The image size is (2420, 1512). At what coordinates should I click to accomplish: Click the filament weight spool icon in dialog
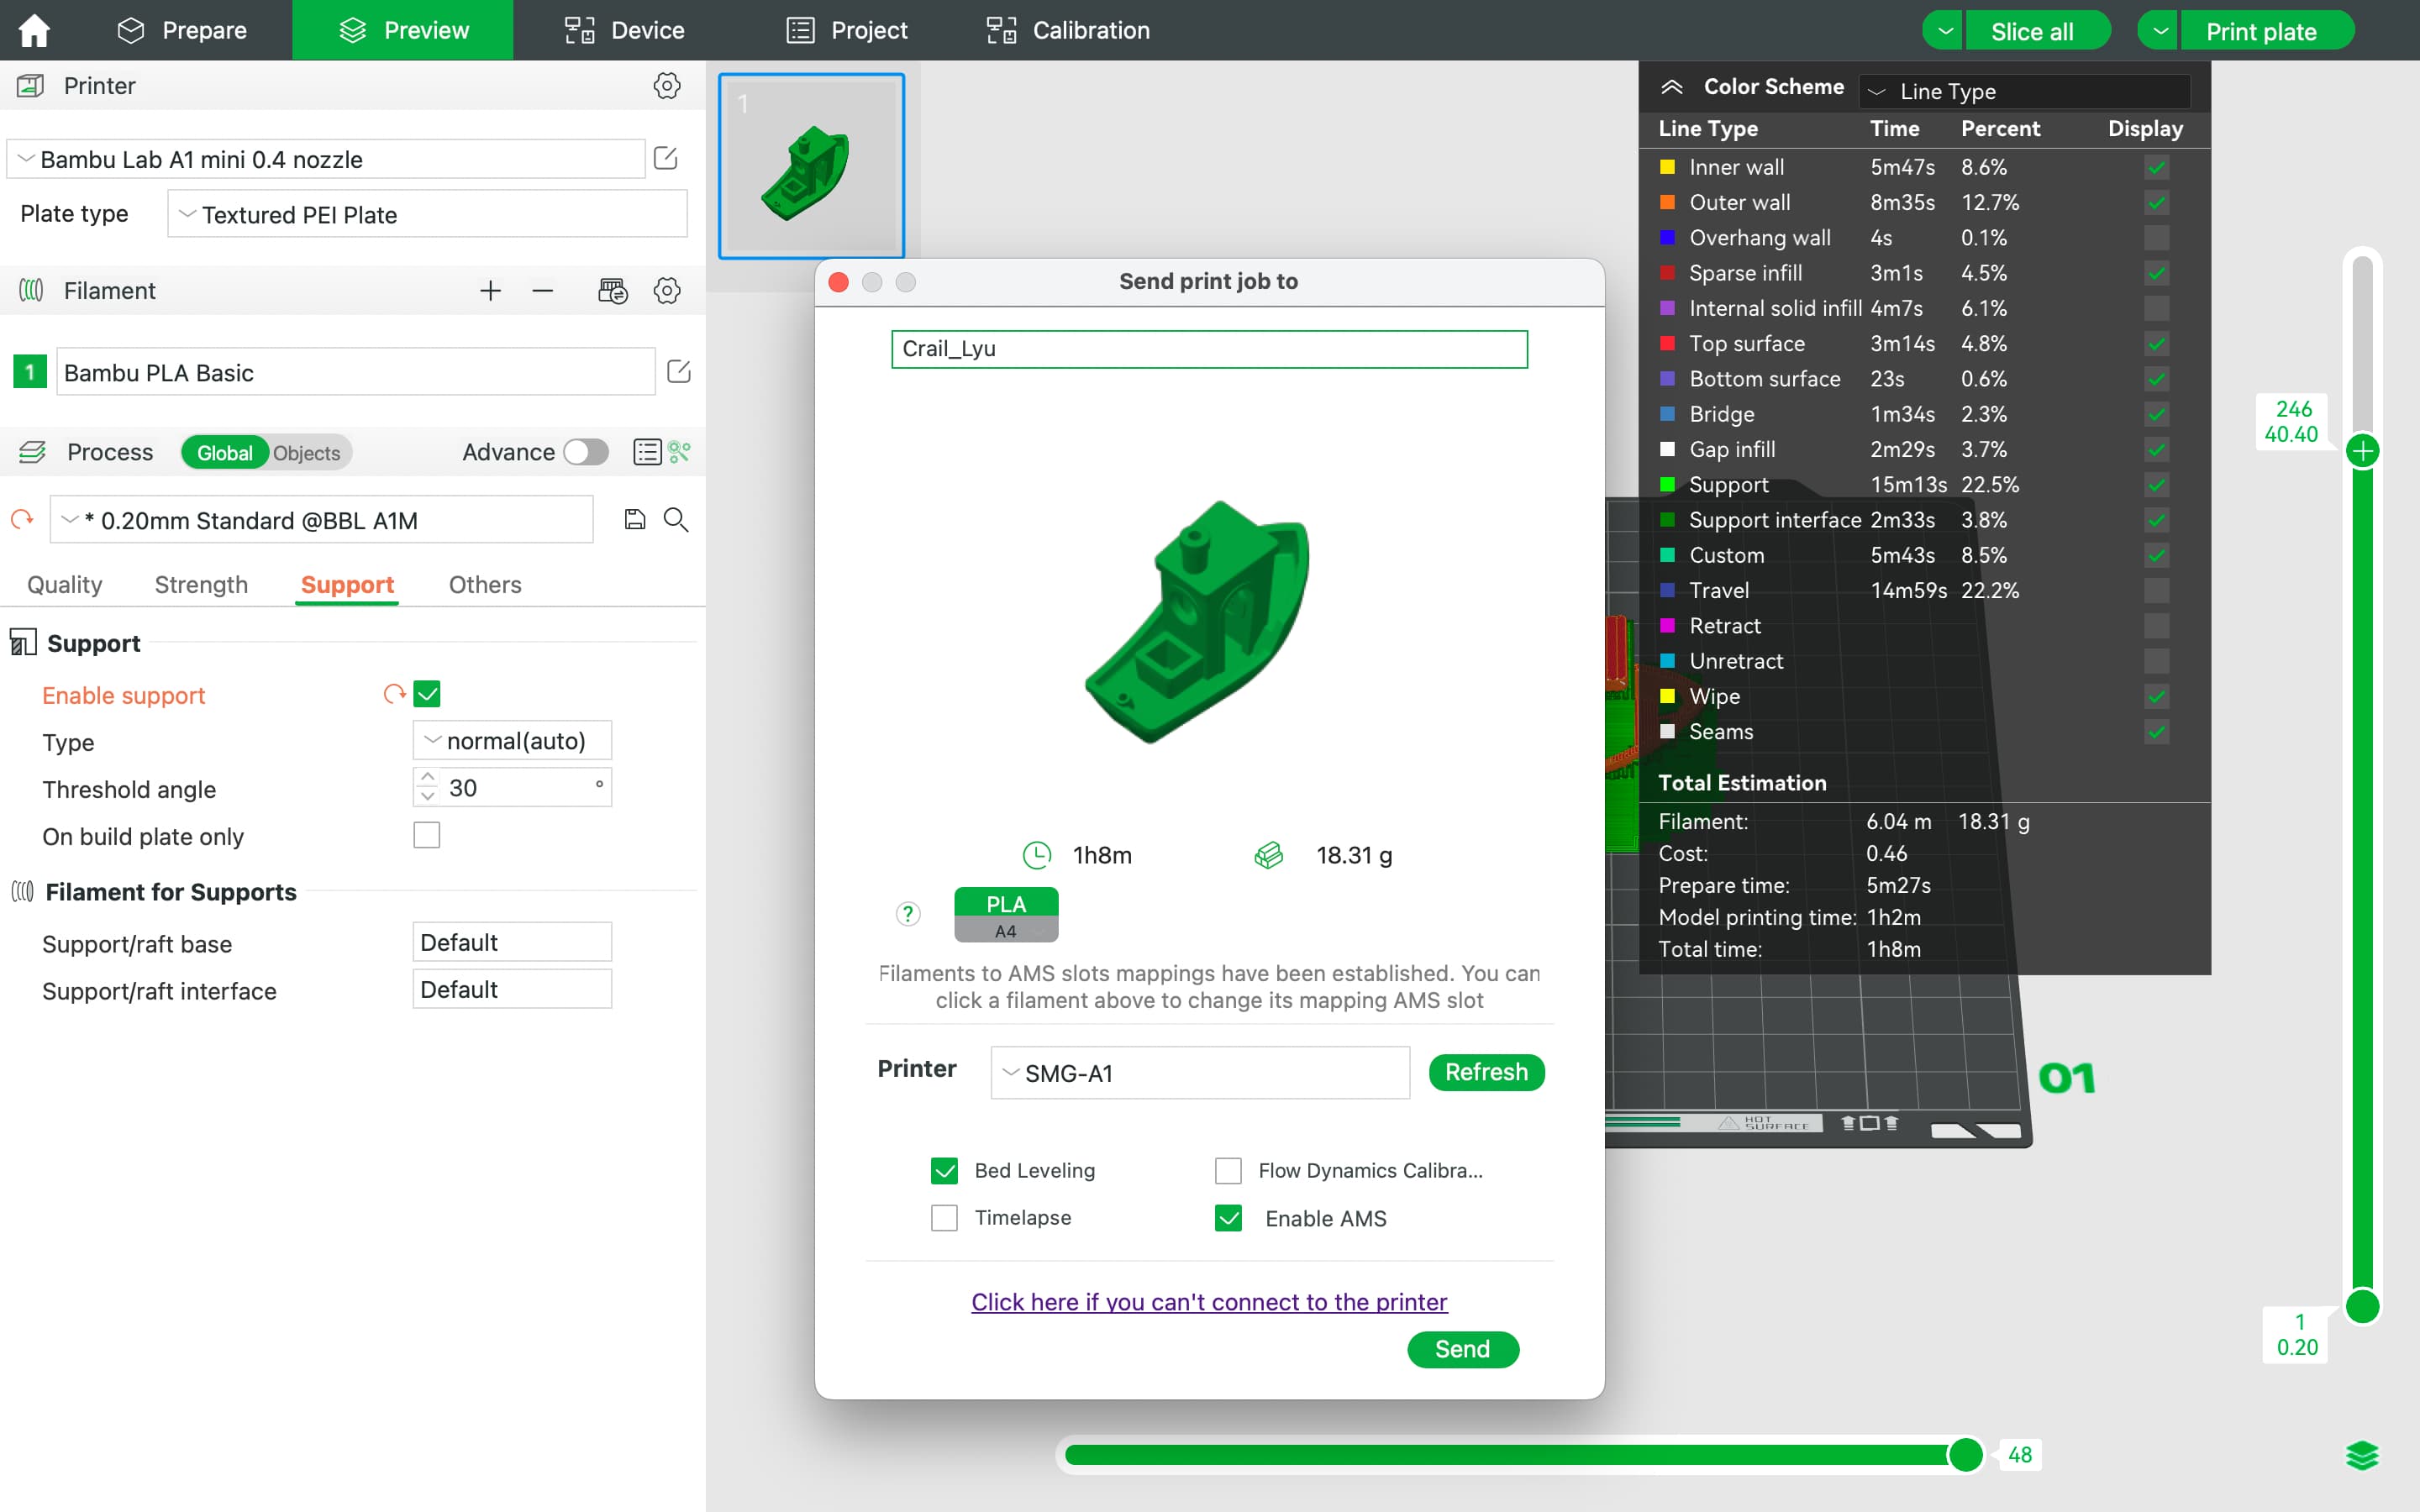click(x=1269, y=855)
